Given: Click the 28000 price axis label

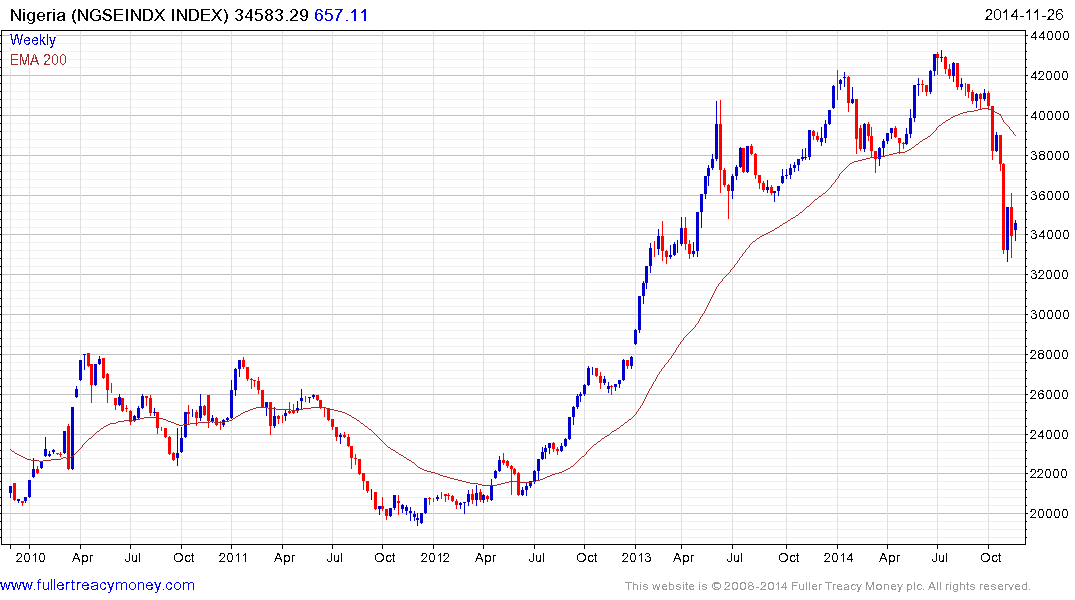Looking at the screenshot, I should (1049, 355).
